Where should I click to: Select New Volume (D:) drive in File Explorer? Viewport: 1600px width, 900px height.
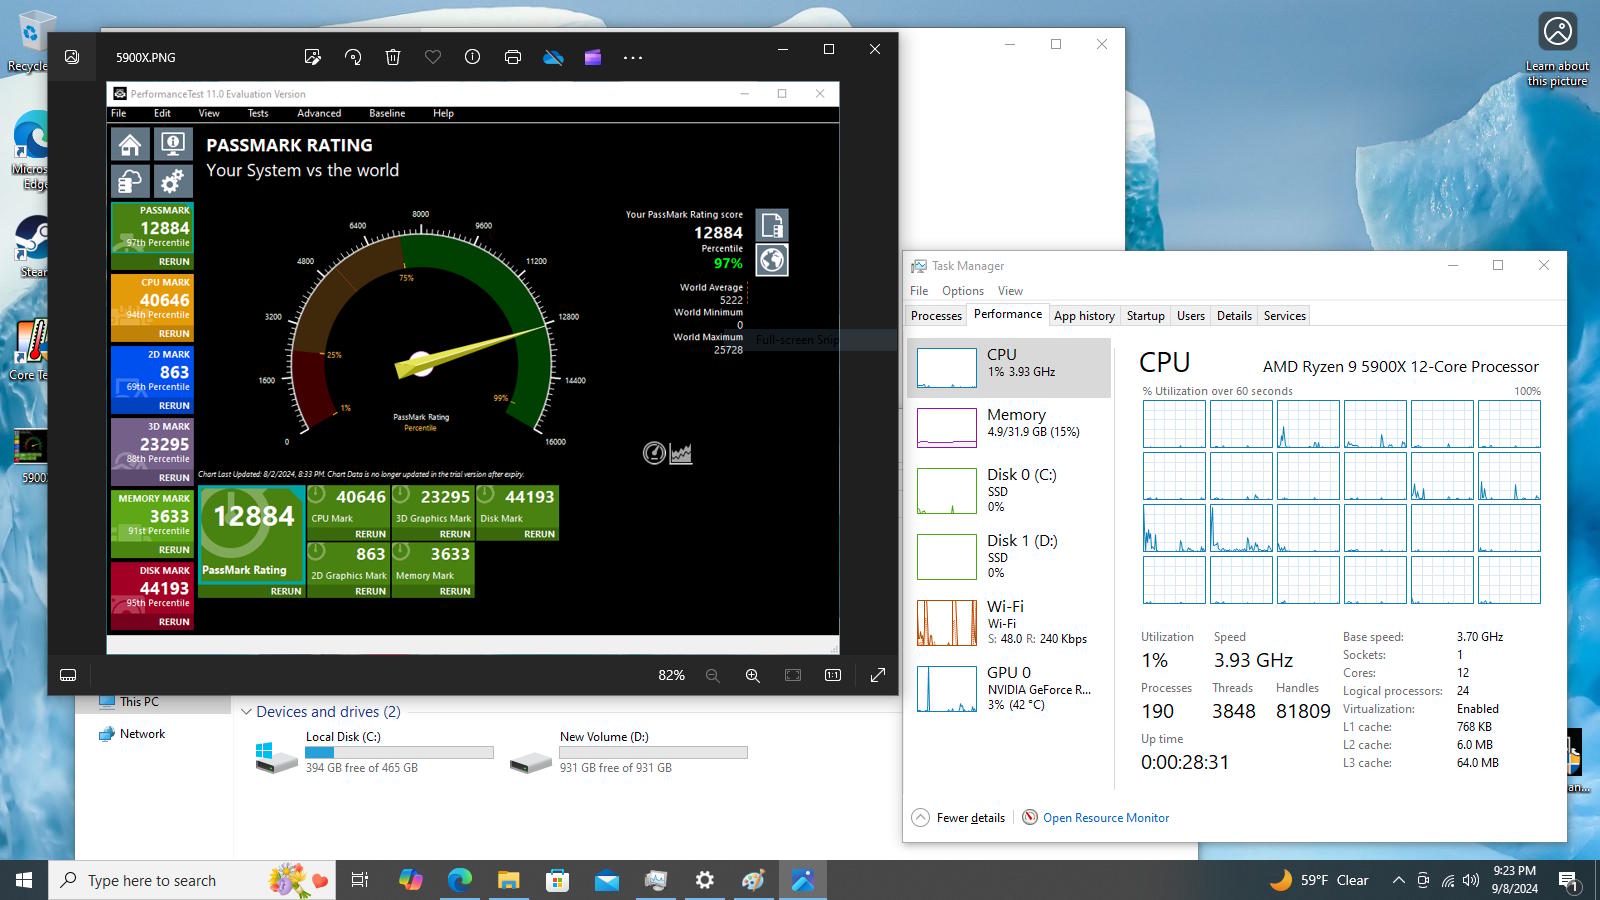point(628,752)
